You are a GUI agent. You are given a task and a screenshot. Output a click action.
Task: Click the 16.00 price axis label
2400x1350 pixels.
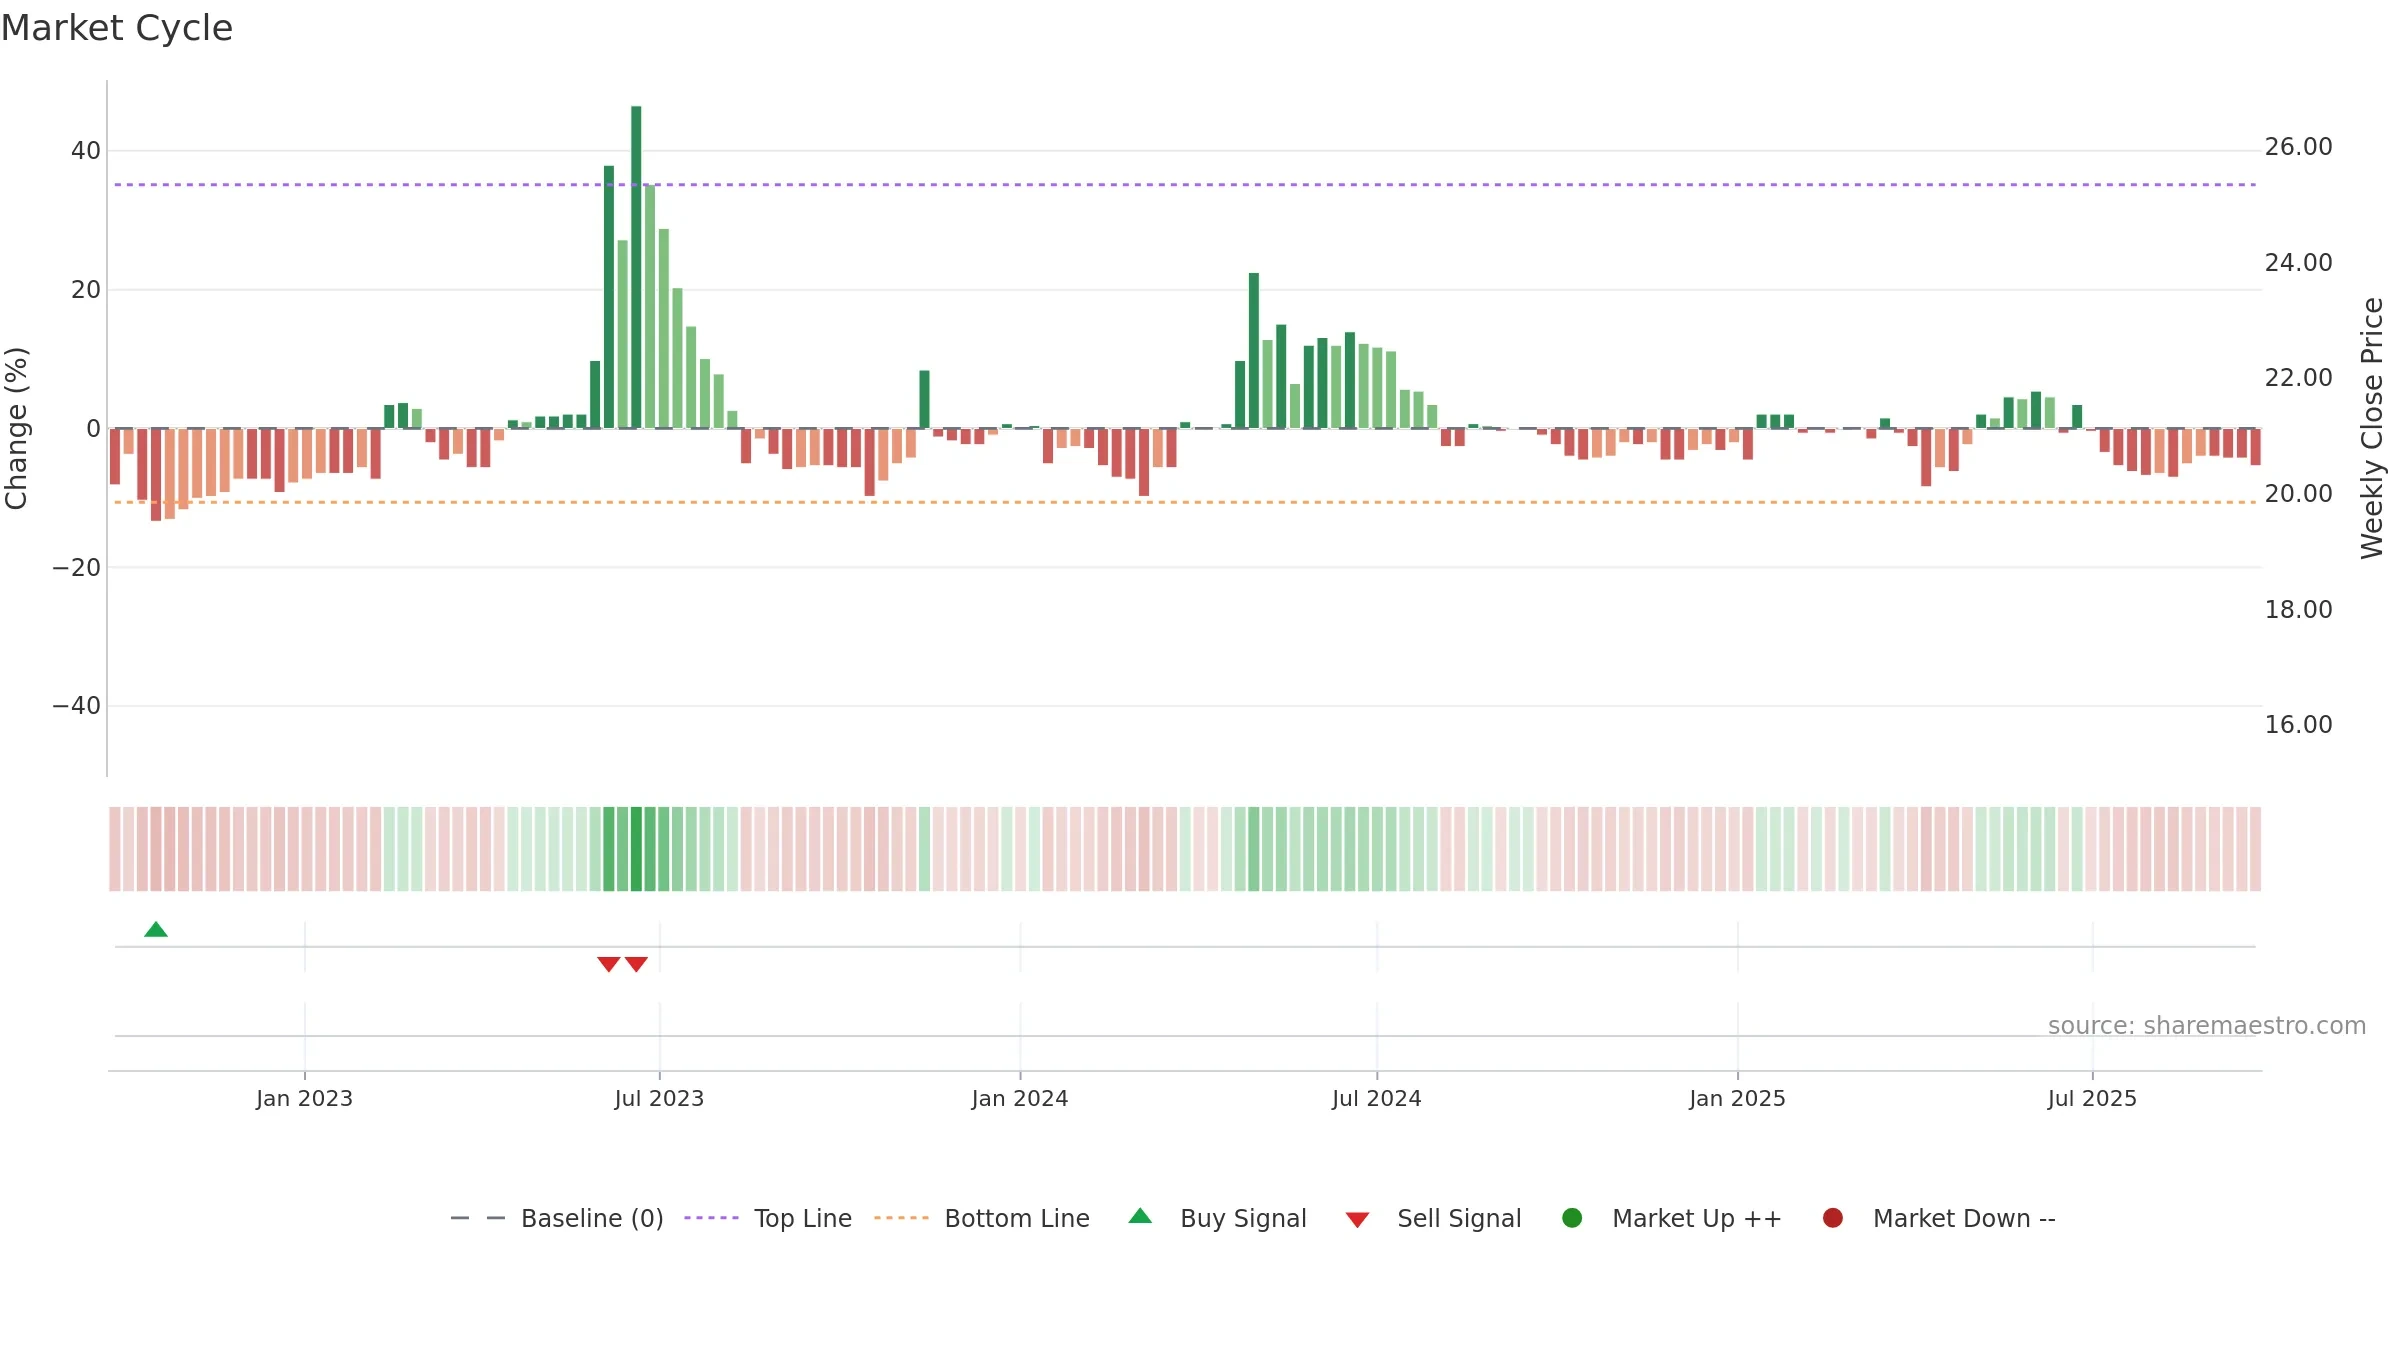(2298, 725)
